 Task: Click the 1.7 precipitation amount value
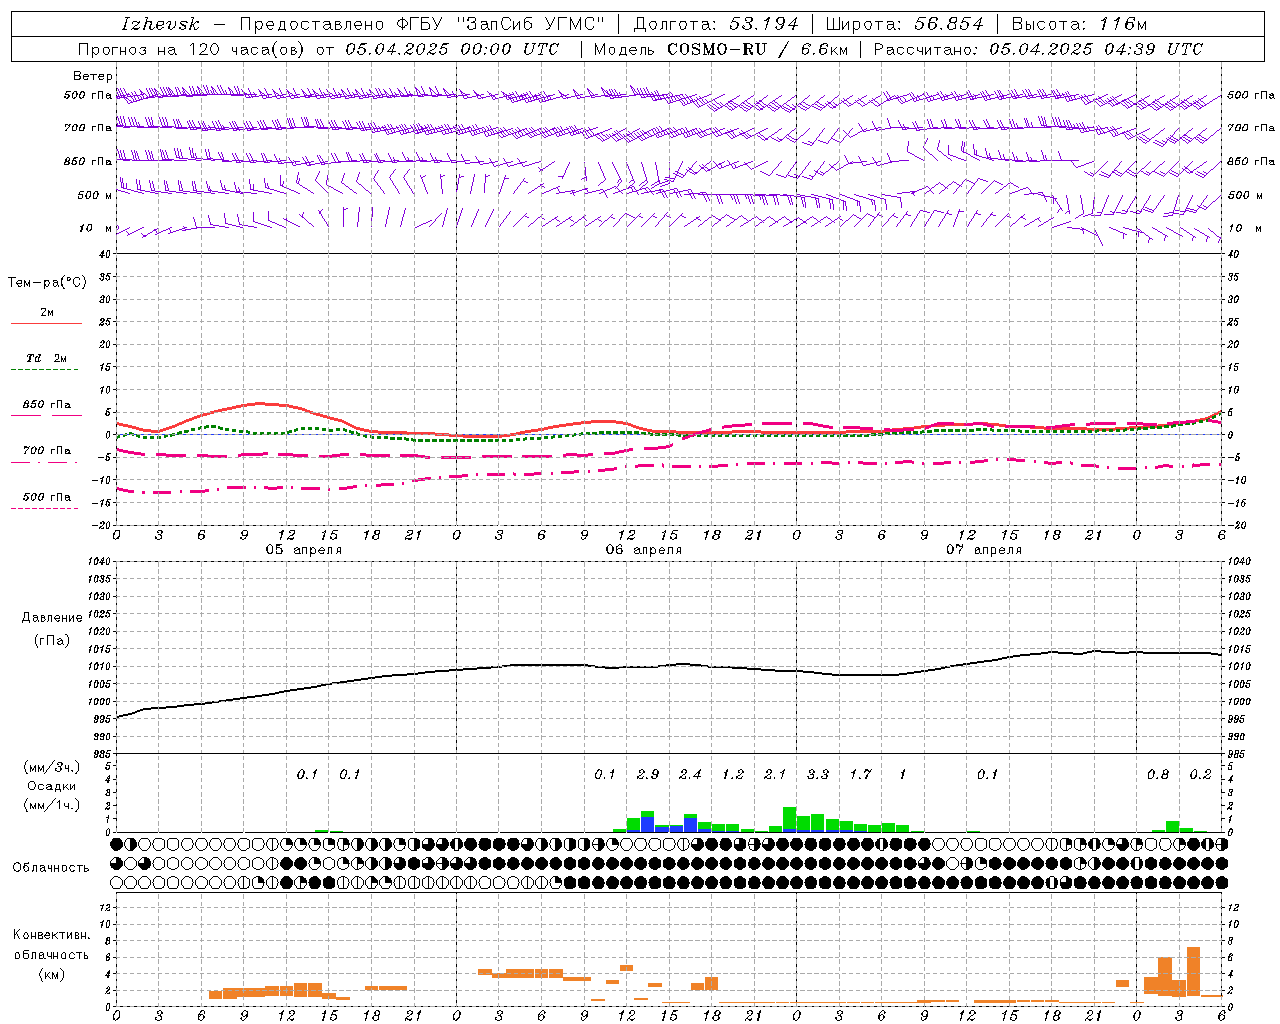tap(860, 774)
